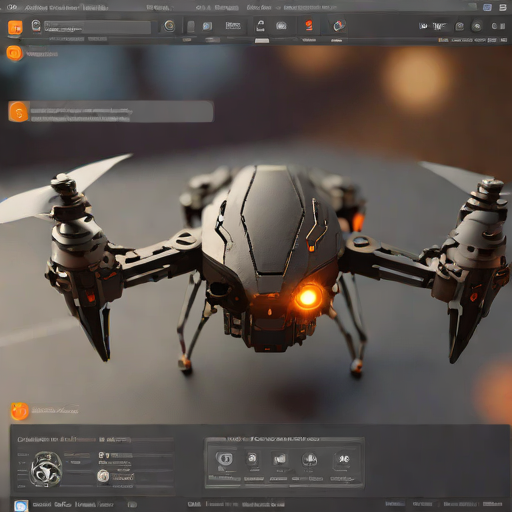Click the padlock-shaped toolbar icon
Viewport: 512px width, 512px height.
point(260,25)
